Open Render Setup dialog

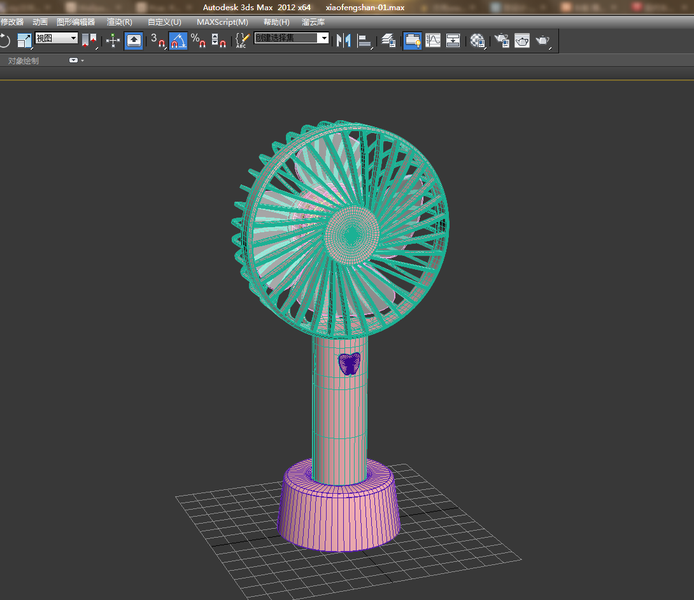coord(502,40)
